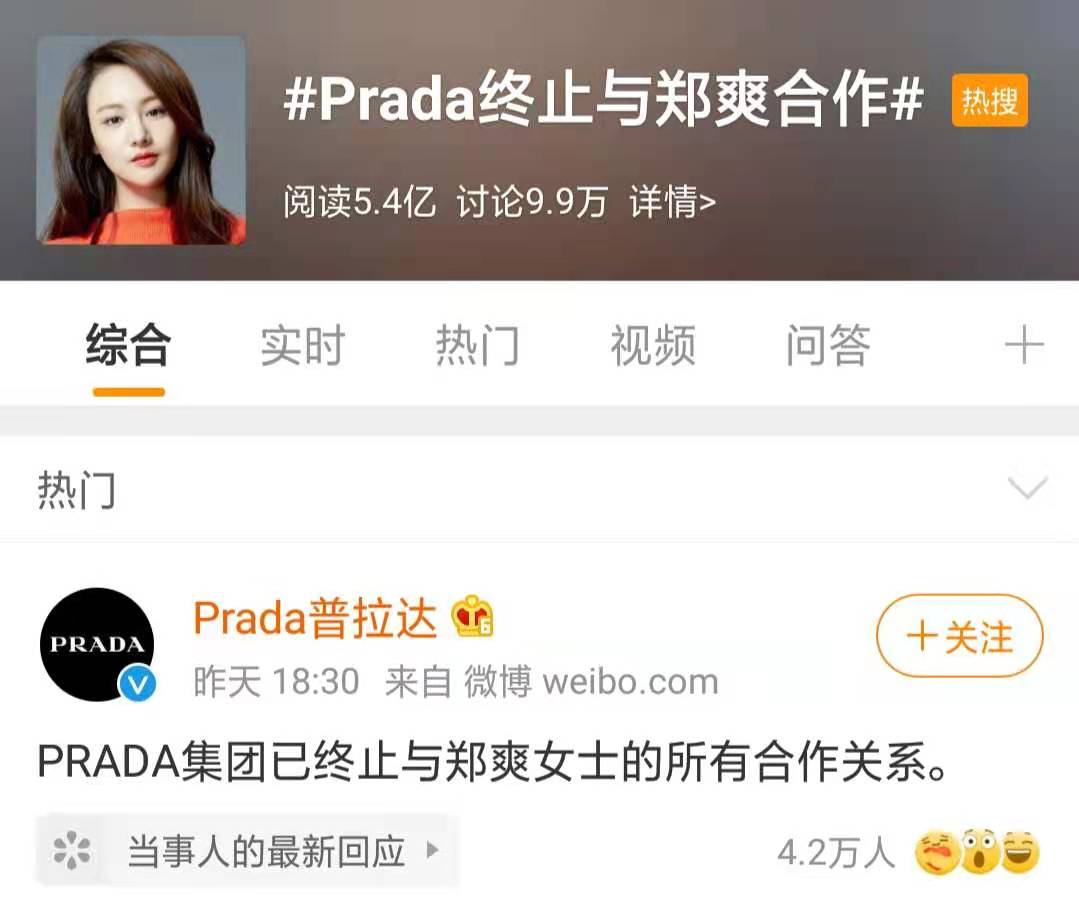Image resolution: width=1079 pixels, height=921 pixels.
Task: Open the Prada black circular avatar
Action: (x=97, y=644)
